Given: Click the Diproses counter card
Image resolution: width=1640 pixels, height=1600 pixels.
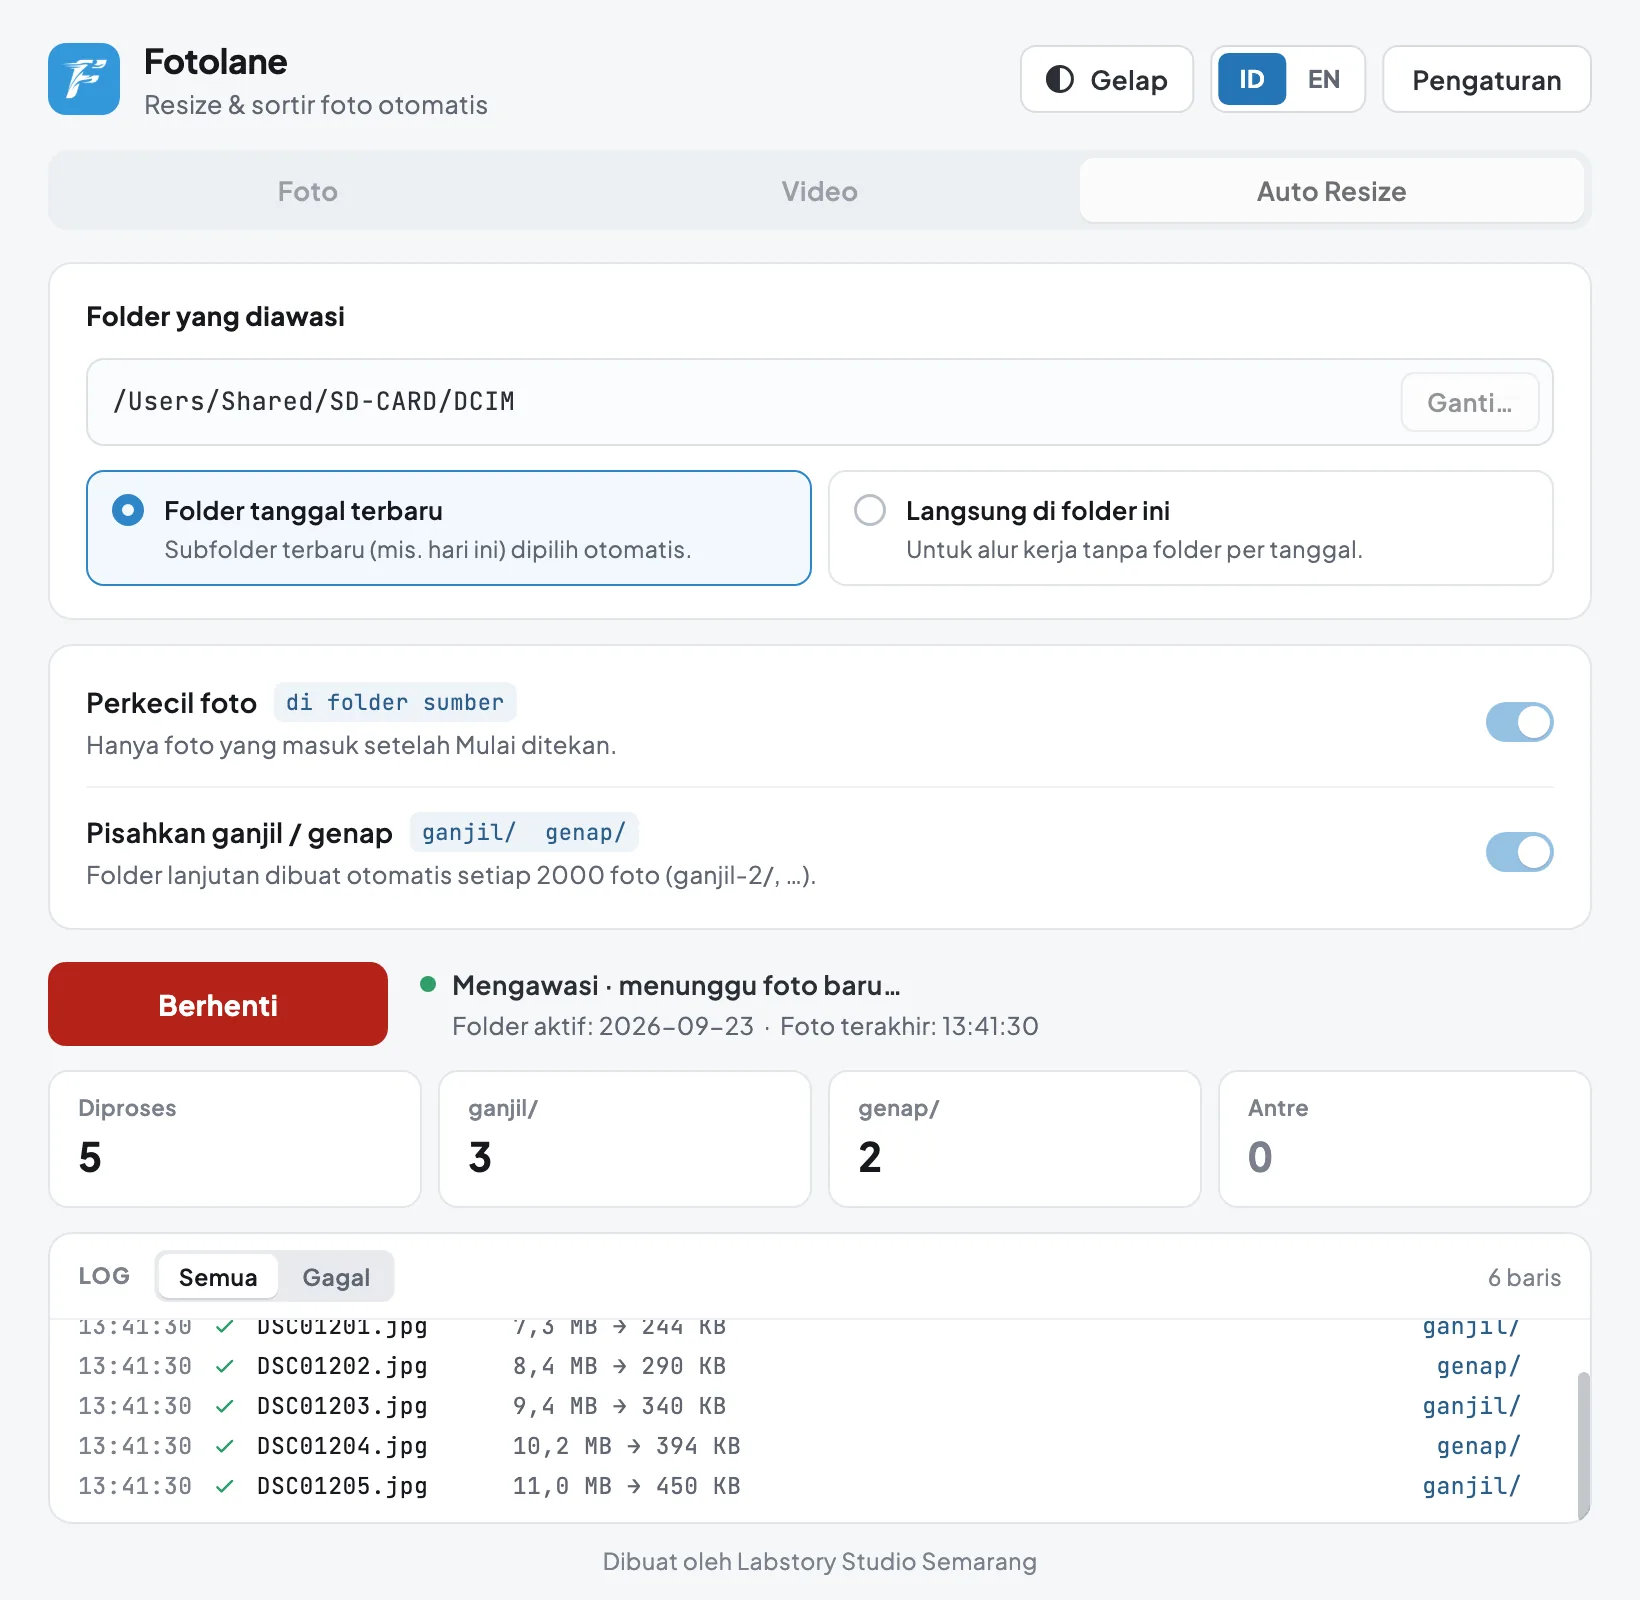Looking at the screenshot, I should (235, 1139).
